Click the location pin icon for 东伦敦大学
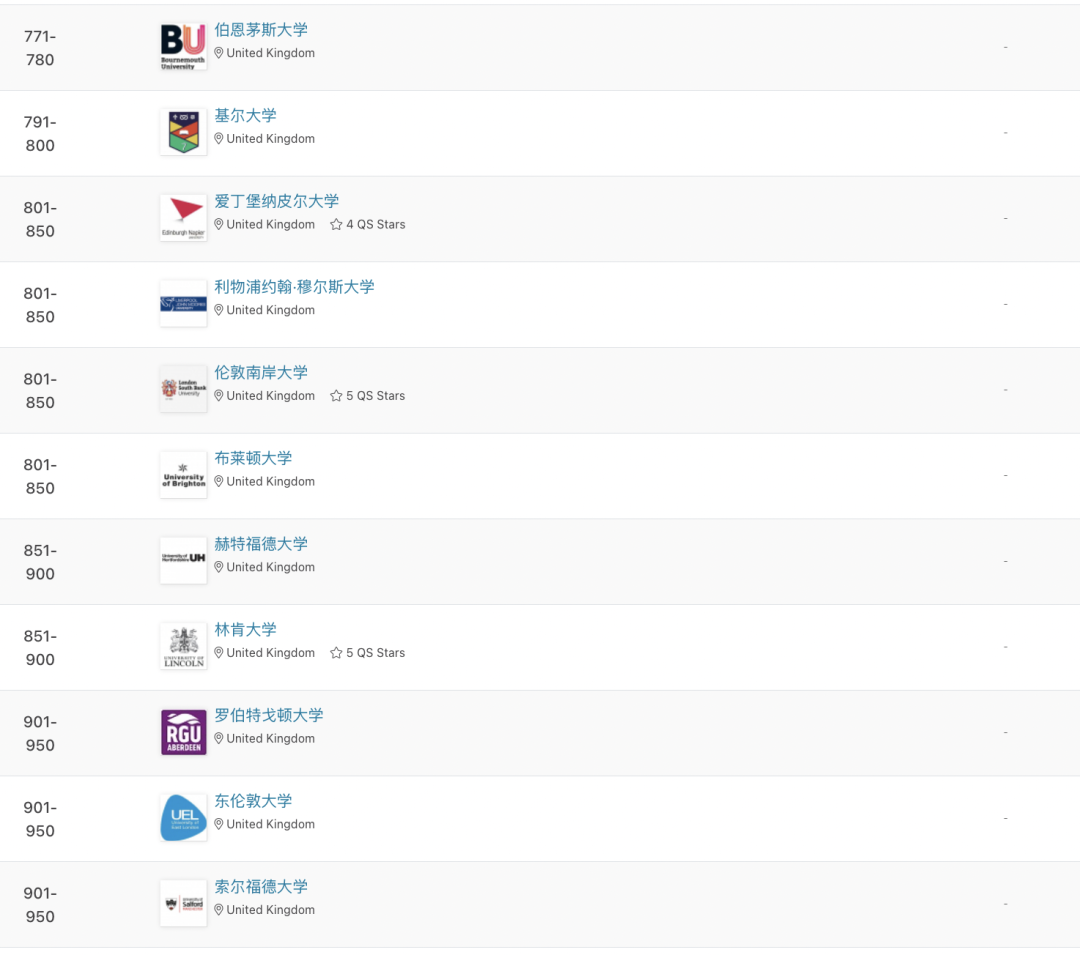Image resolution: width=1080 pixels, height=955 pixels. pos(218,824)
